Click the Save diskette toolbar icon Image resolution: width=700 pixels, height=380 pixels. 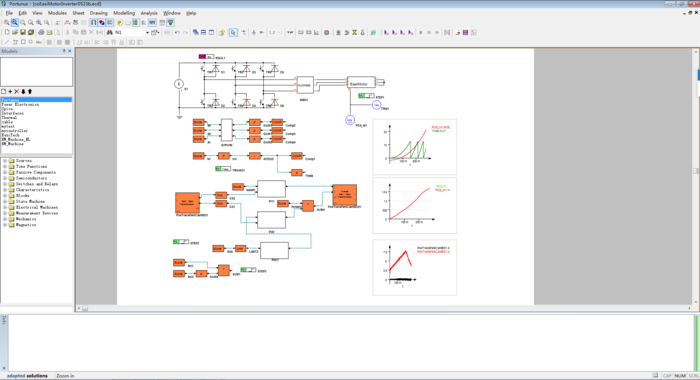coord(23,33)
